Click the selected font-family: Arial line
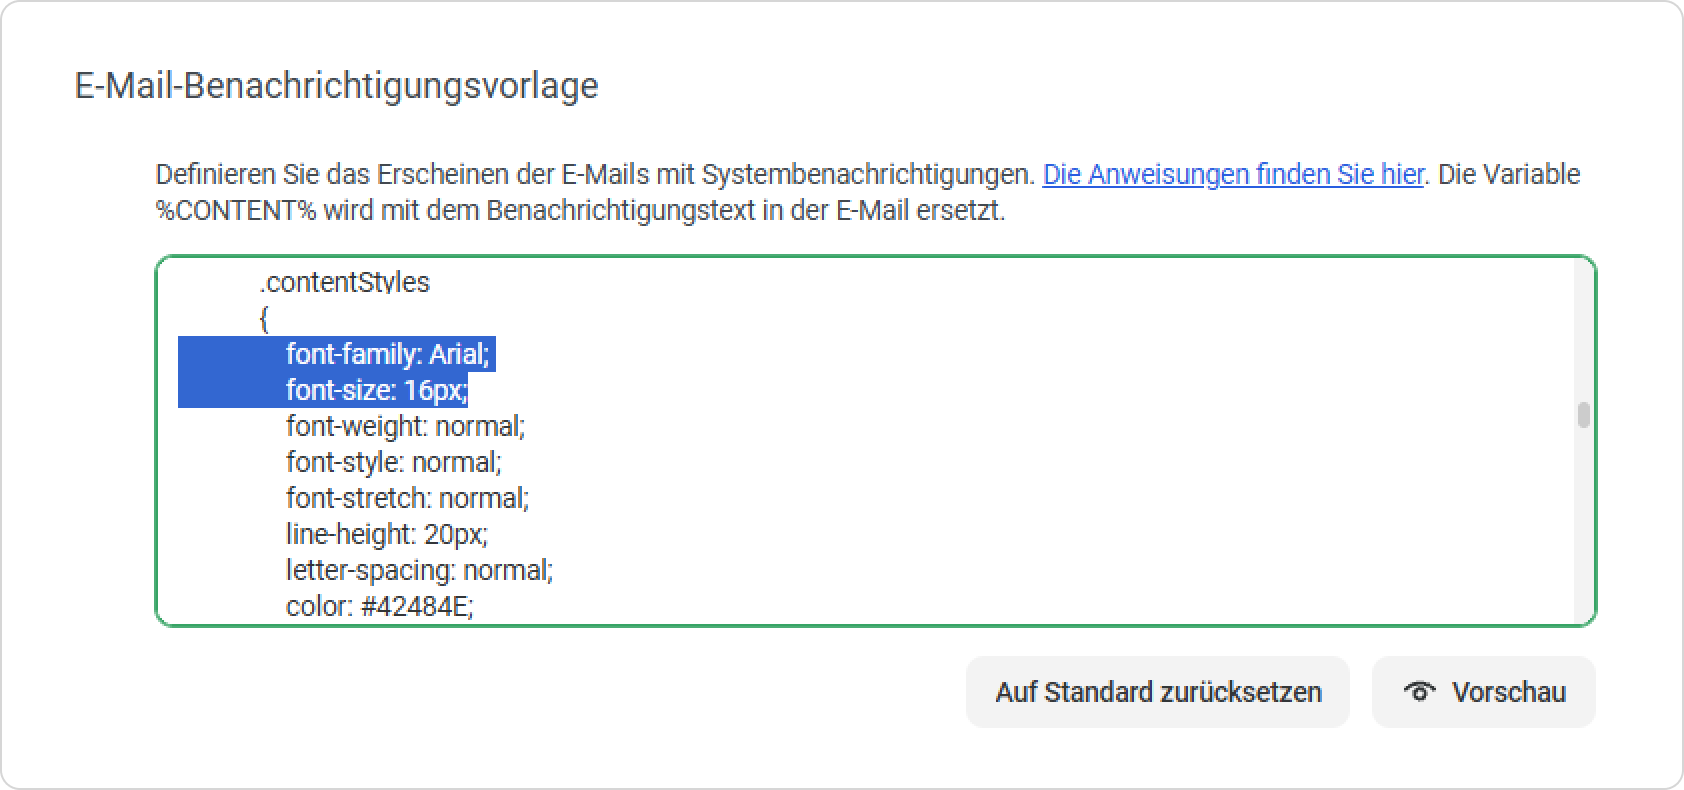Viewport: 1684px width, 790px height. pyautogui.click(x=387, y=354)
